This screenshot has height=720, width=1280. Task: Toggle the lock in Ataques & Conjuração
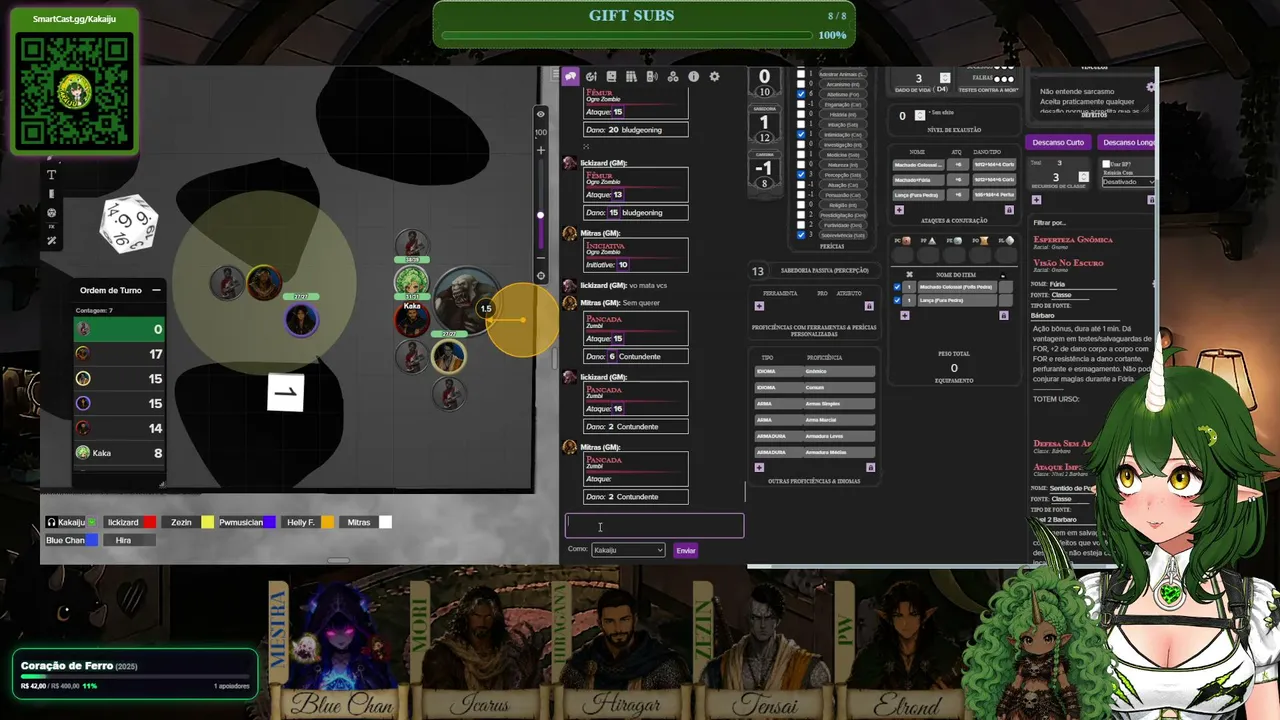point(1010,210)
